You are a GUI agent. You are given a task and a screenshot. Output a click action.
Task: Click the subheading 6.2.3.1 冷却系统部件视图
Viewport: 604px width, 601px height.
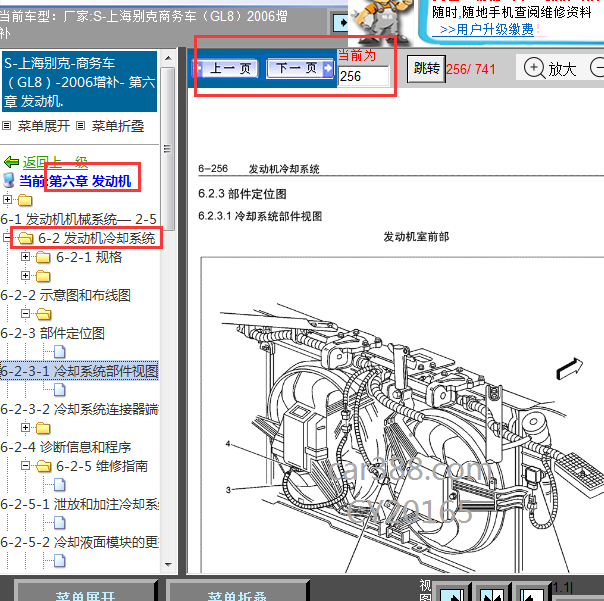coord(260,216)
